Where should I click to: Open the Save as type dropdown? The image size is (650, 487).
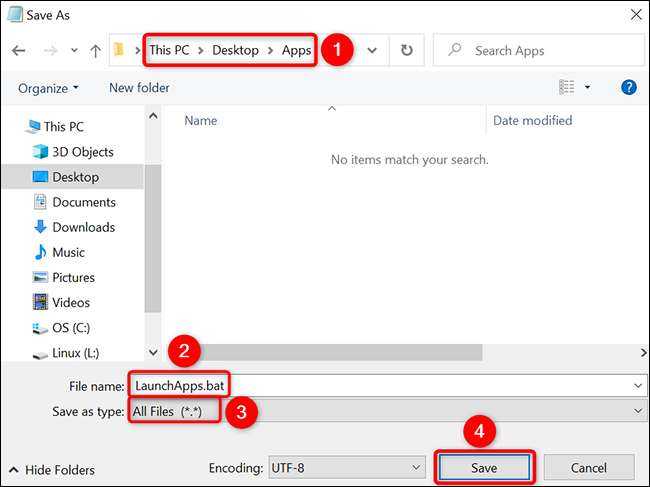pos(387,411)
